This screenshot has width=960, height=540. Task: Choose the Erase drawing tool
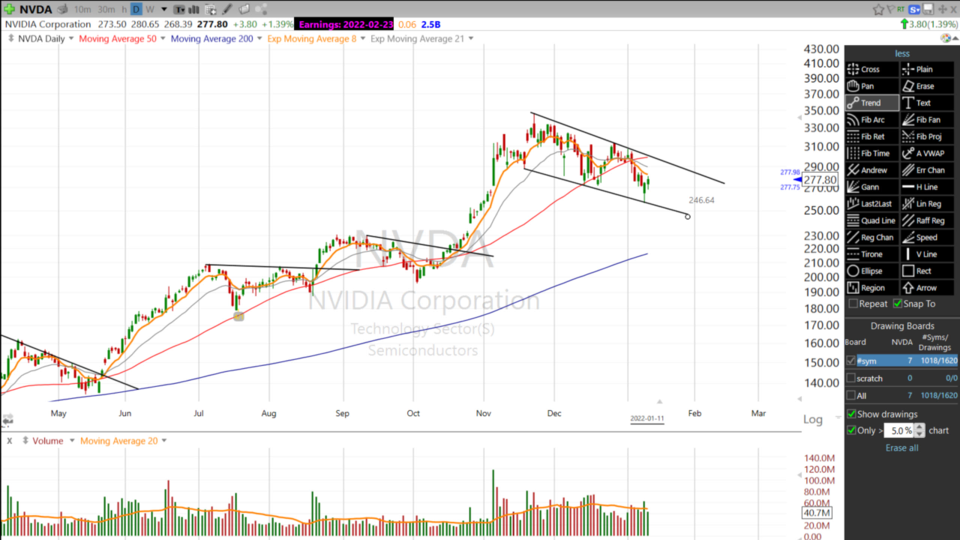point(927,86)
